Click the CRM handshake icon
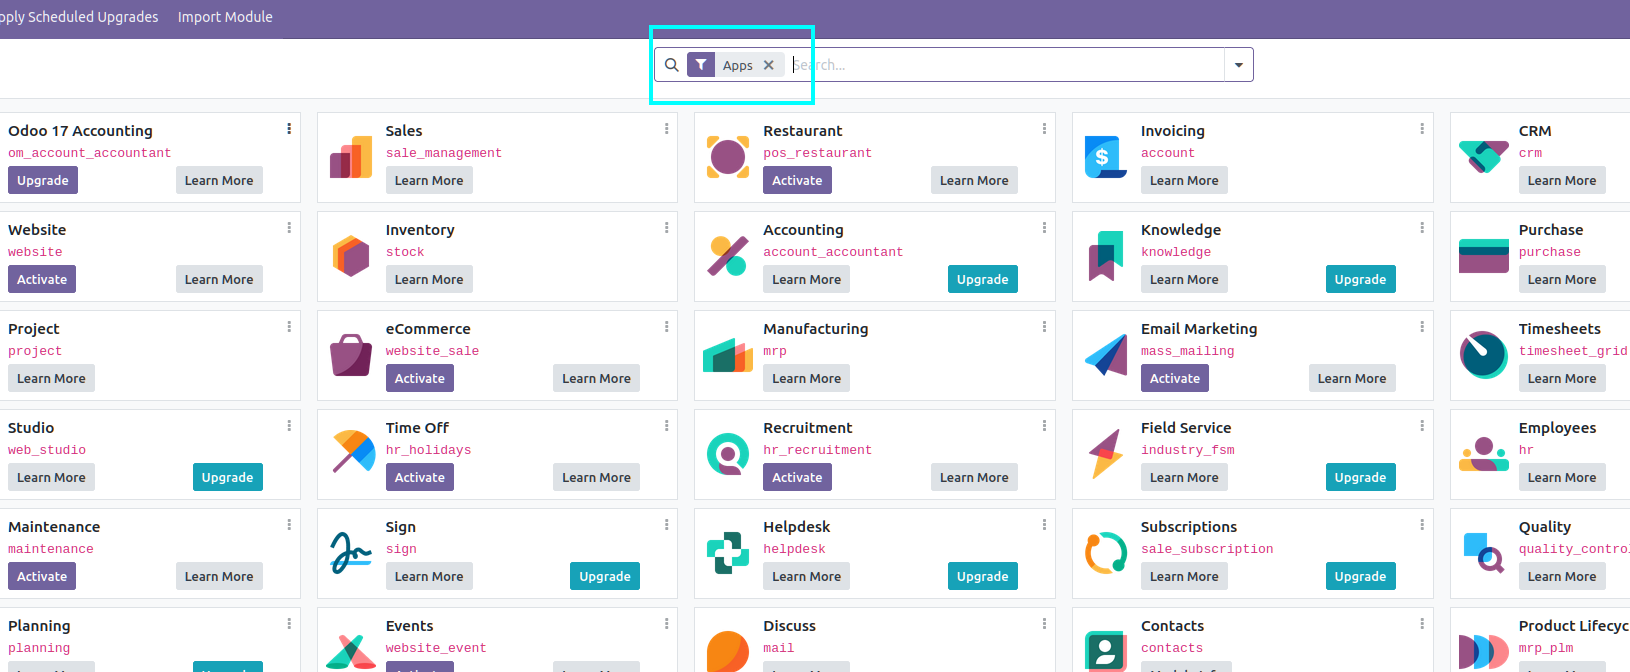The height and width of the screenshot is (672, 1630). [1484, 157]
